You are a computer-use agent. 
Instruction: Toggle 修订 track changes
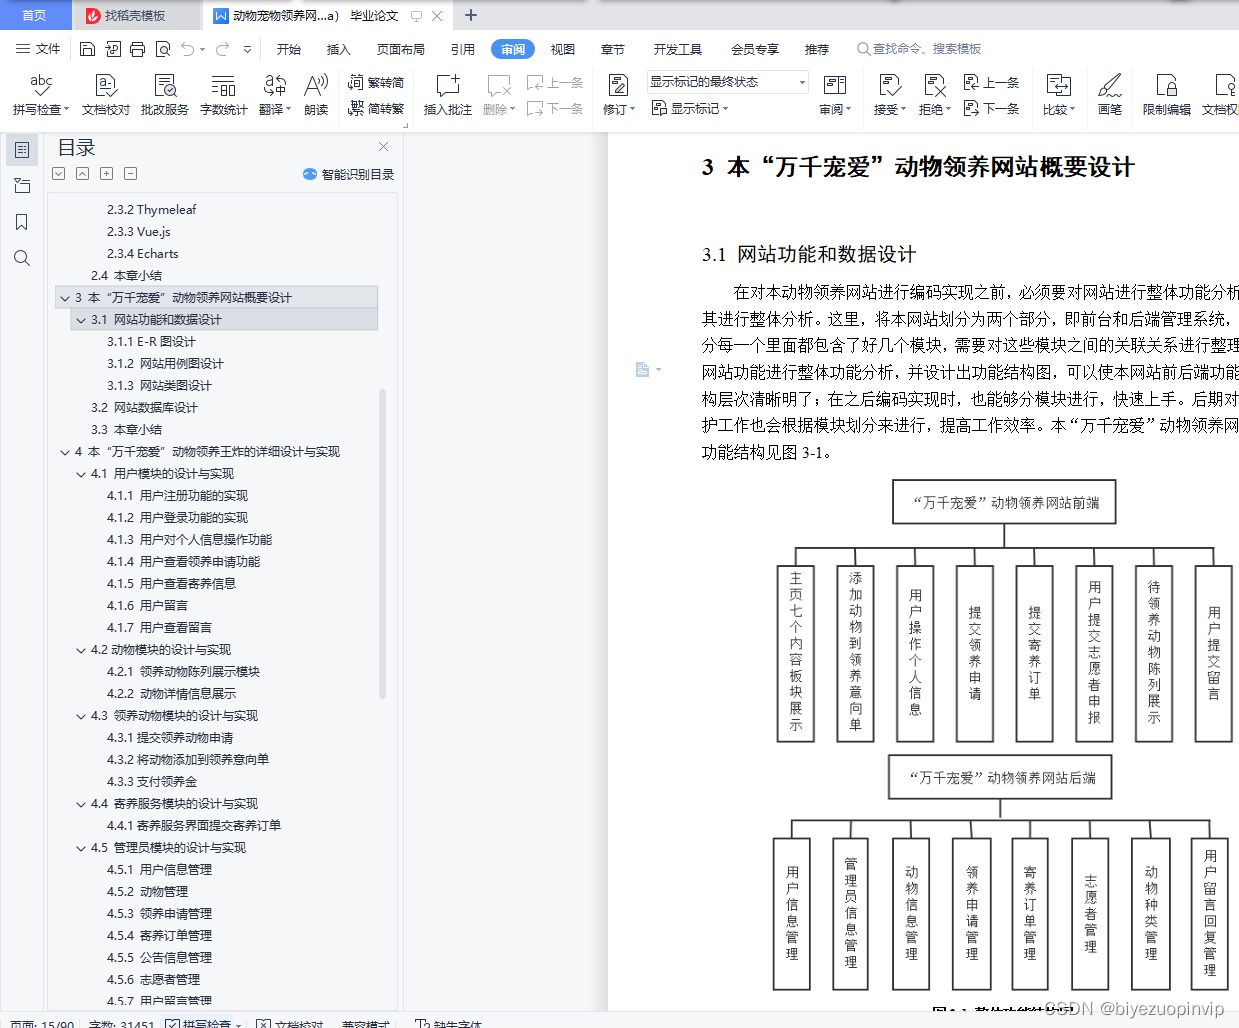618,95
